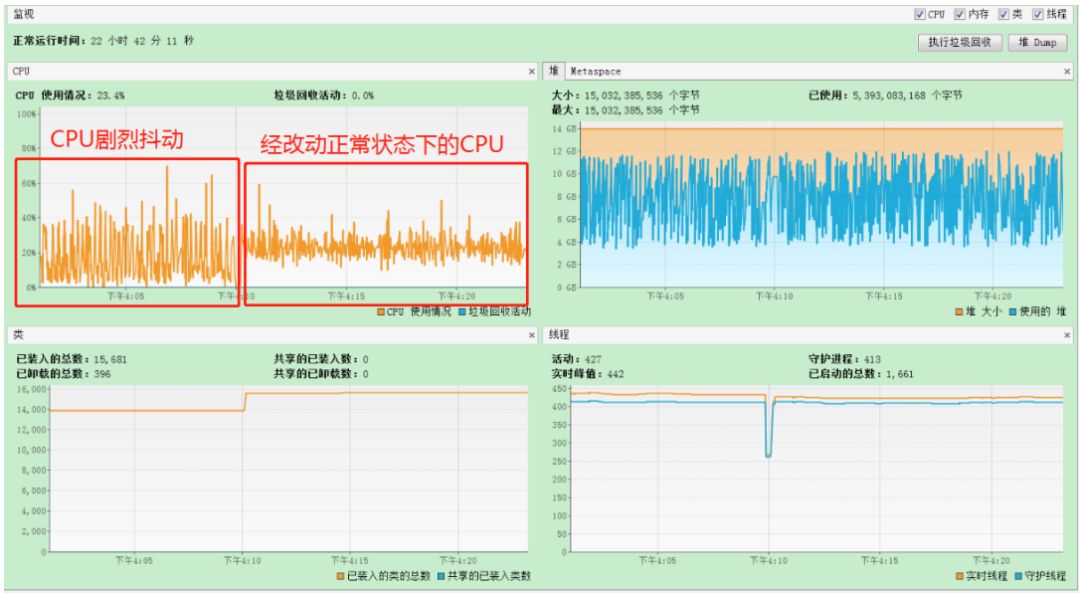Screen dimensions: 1080x593
Task: Click the 已装入的总数 15,681 value
Action: (110, 360)
